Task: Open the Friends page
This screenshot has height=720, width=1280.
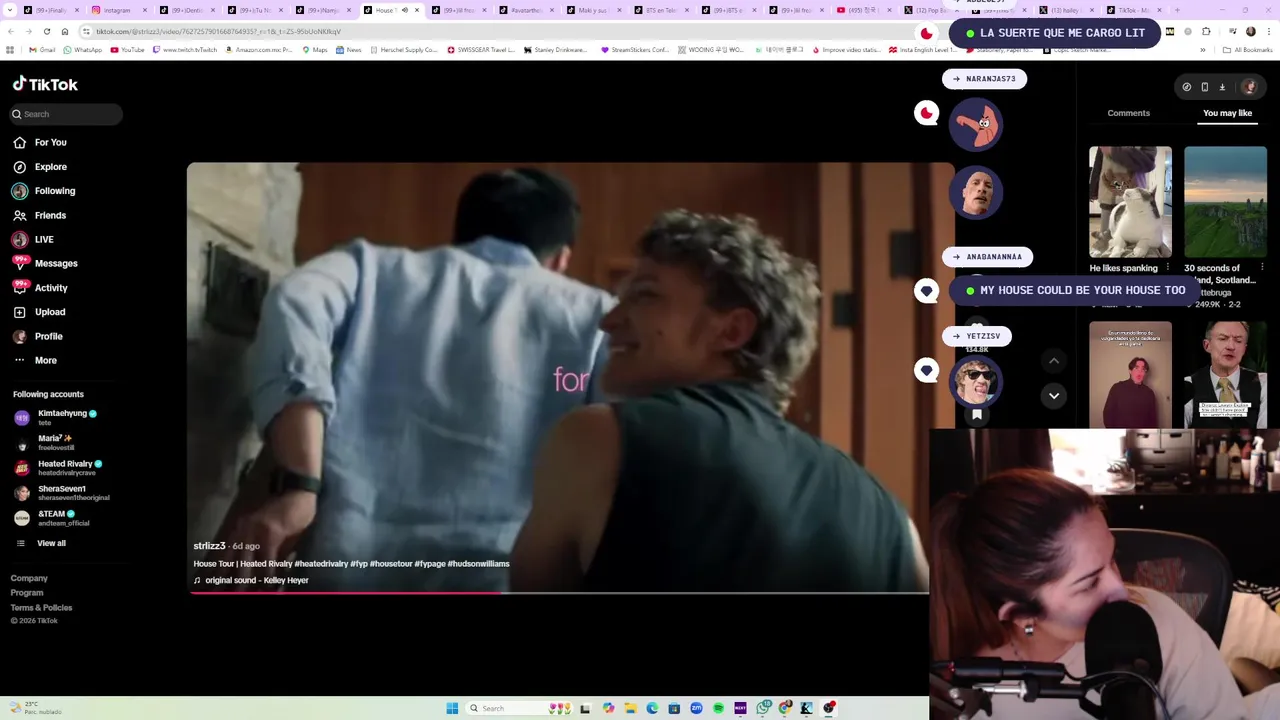Action: pyautogui.click(x=40, y=215)
